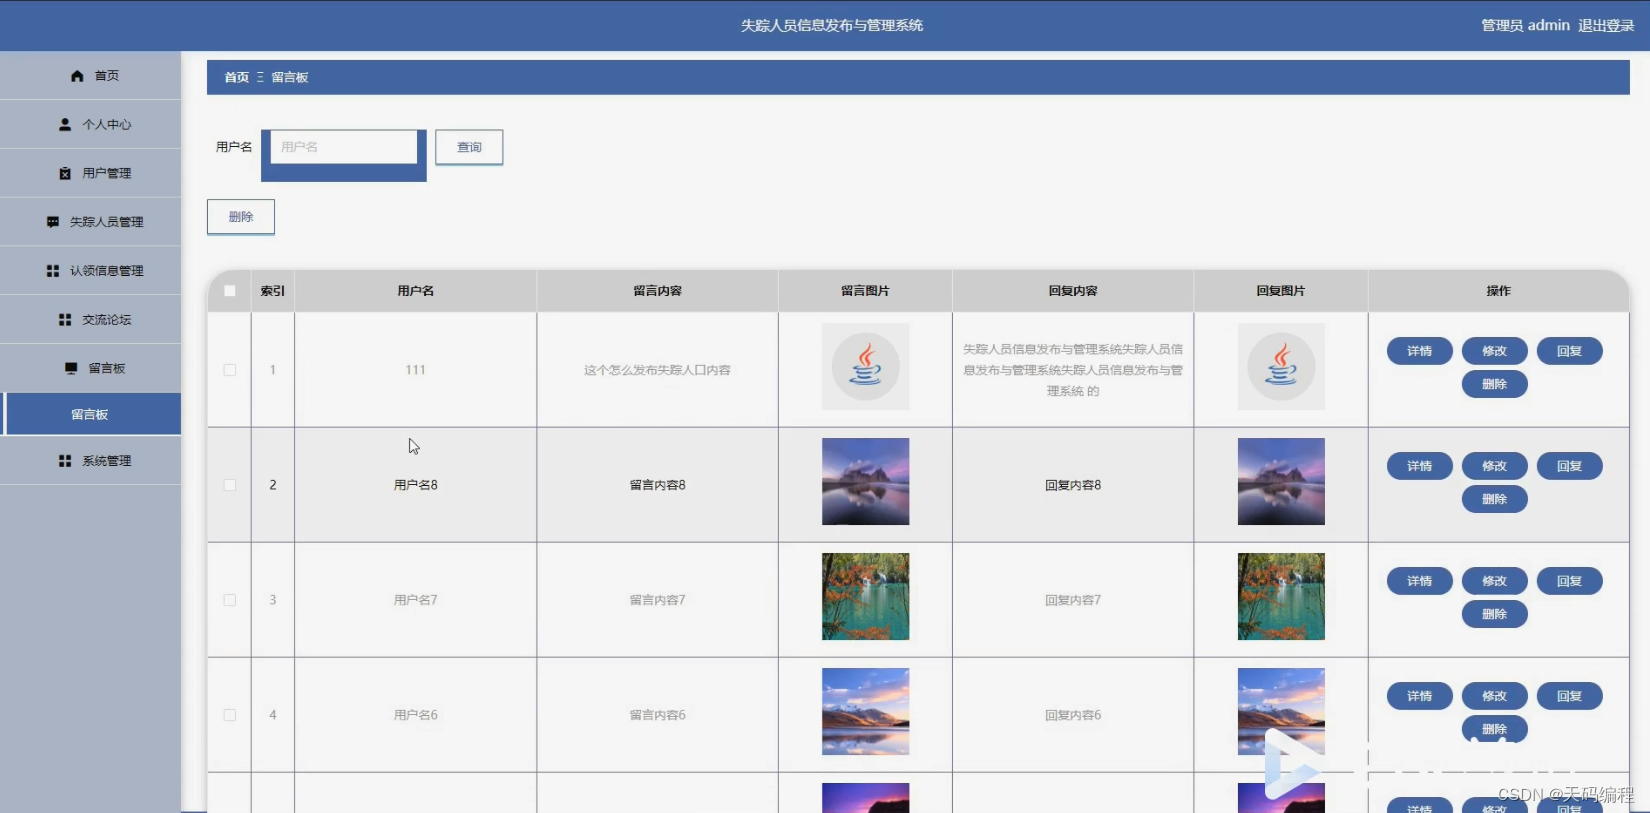Screen dimensions: 1650x813
Task: Open 认领信息管理 menu item
Action: (90, 271)
